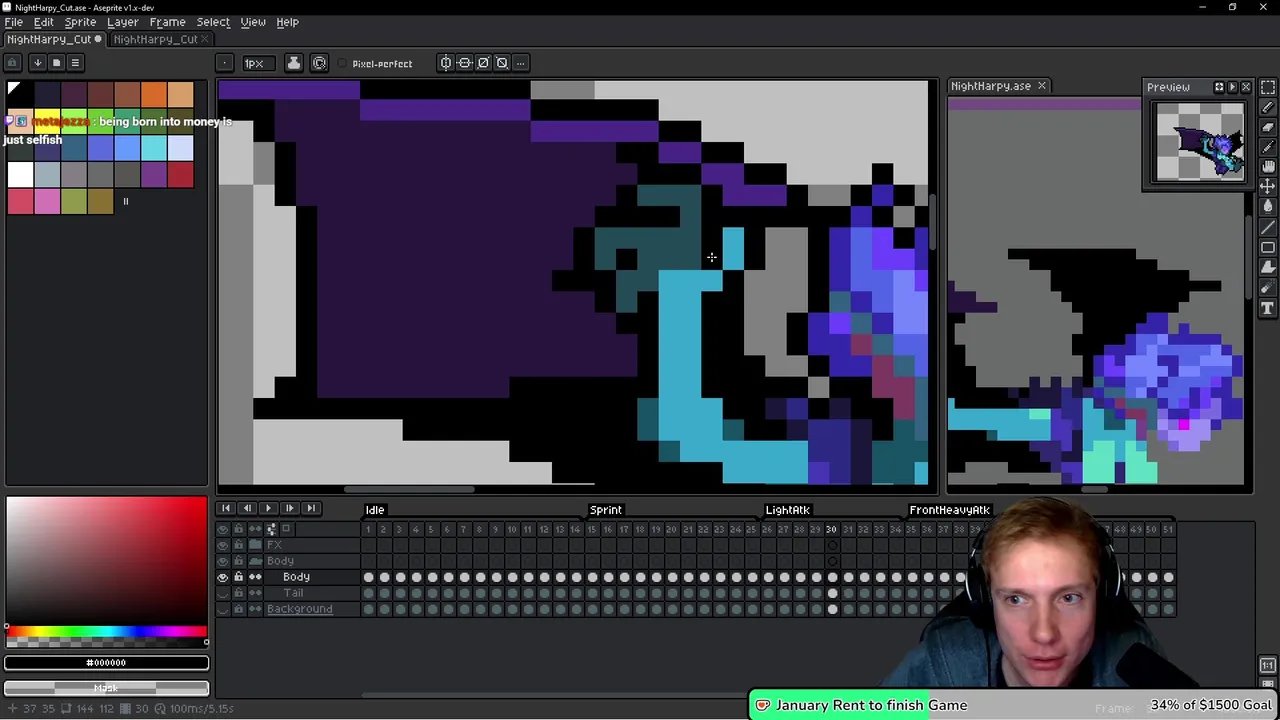Toggle horizontal symmetry mode icon
Viewport: 1280px width, 720px height.
pos(446,63)
